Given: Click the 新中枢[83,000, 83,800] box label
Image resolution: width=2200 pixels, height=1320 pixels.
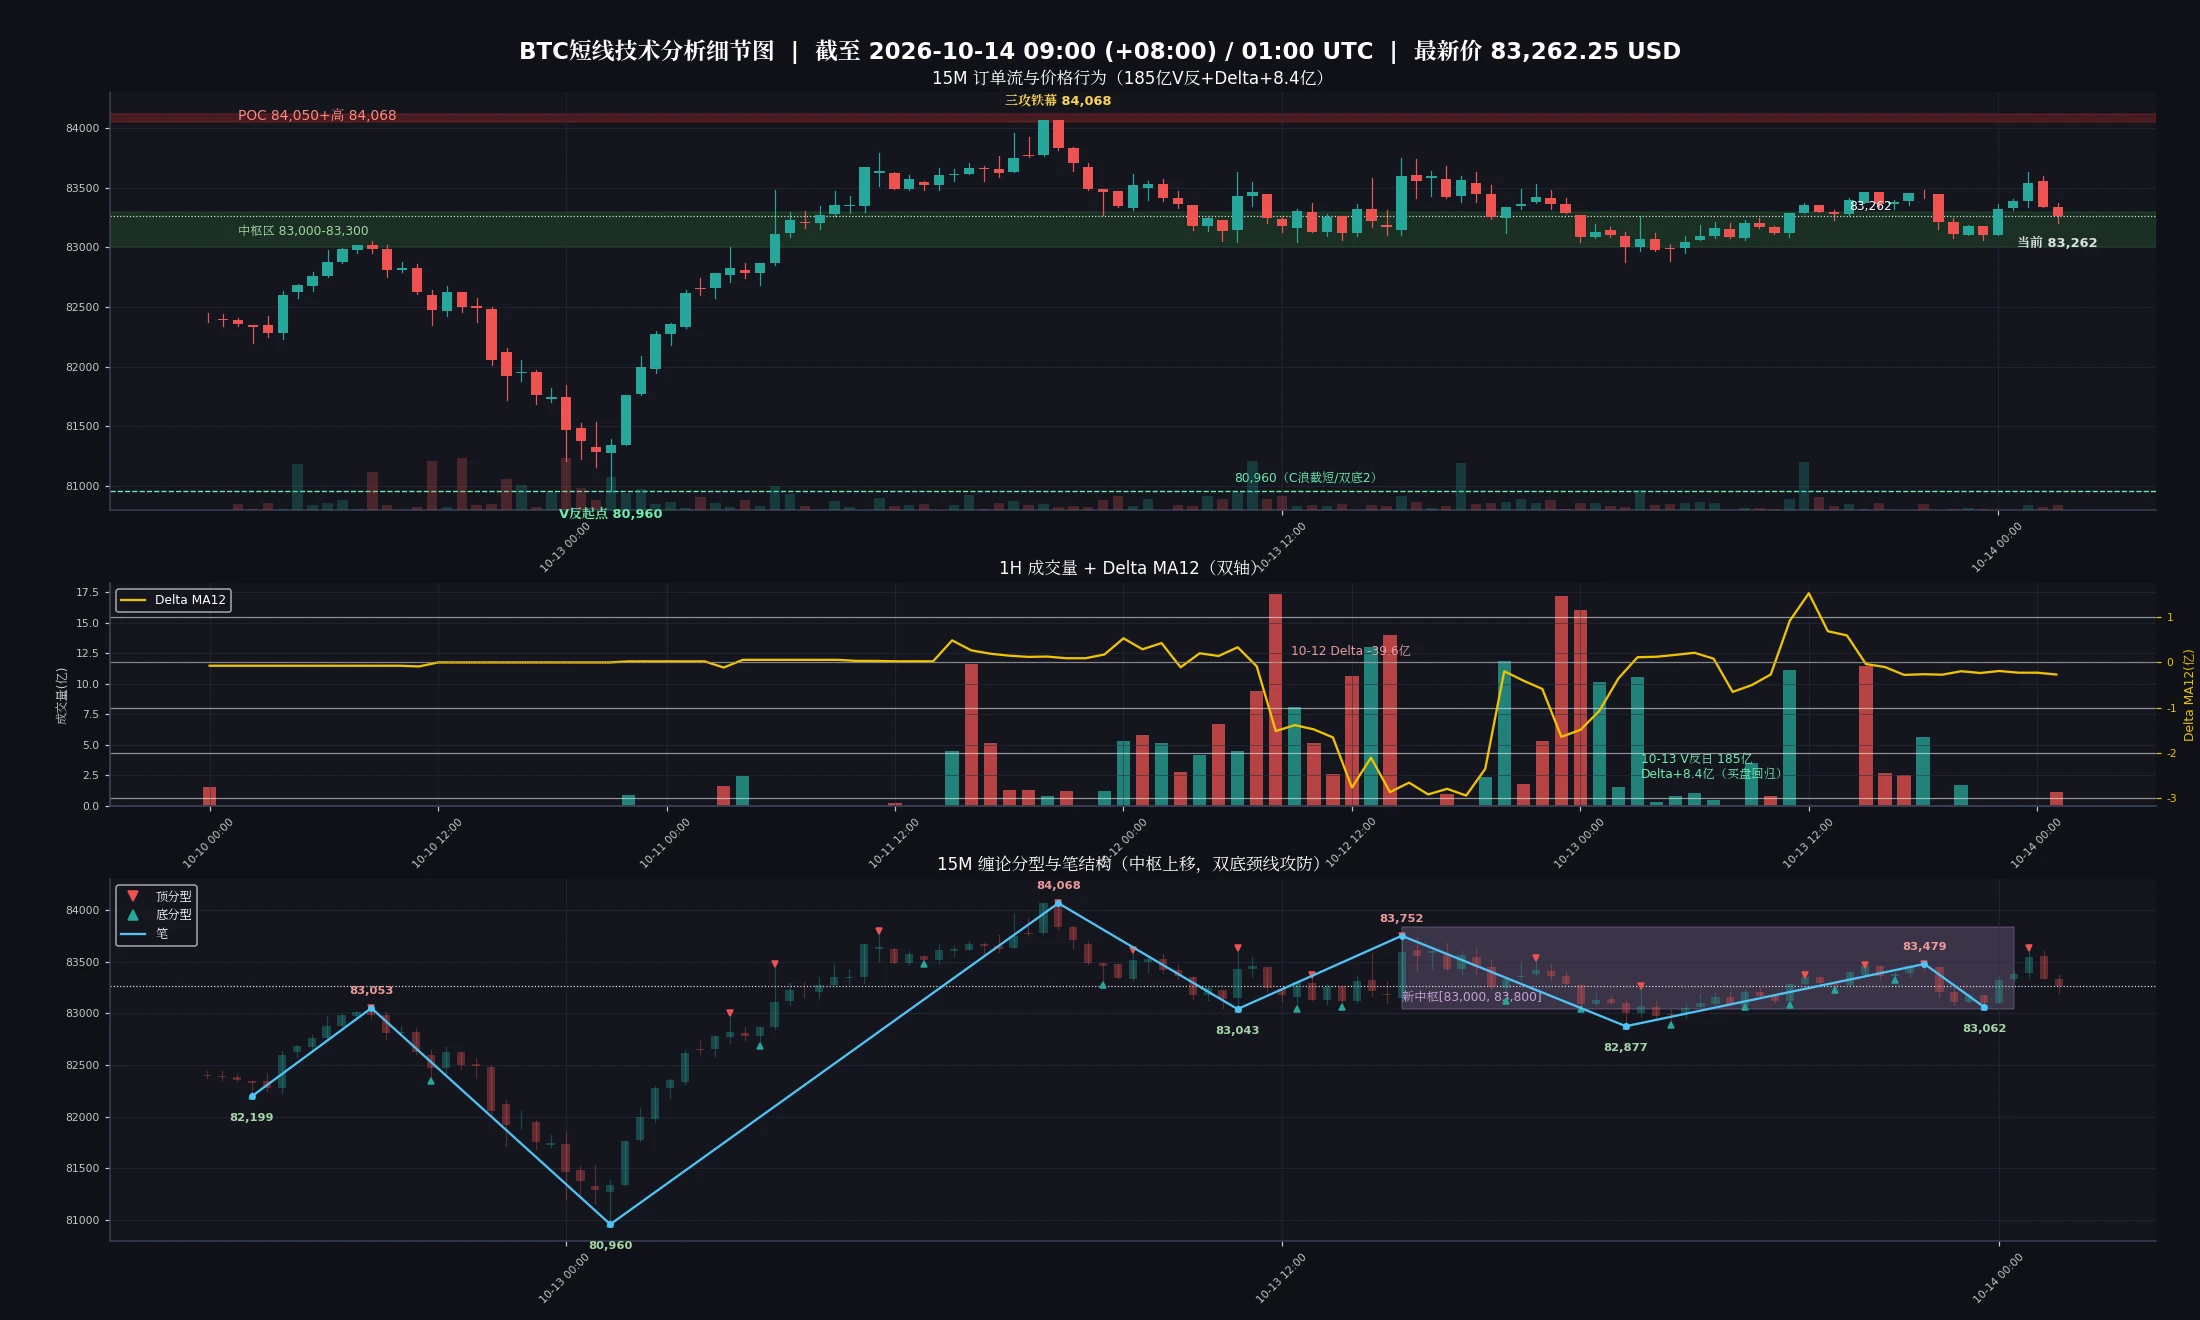Looking at the screenshot, I should 1471,997.
